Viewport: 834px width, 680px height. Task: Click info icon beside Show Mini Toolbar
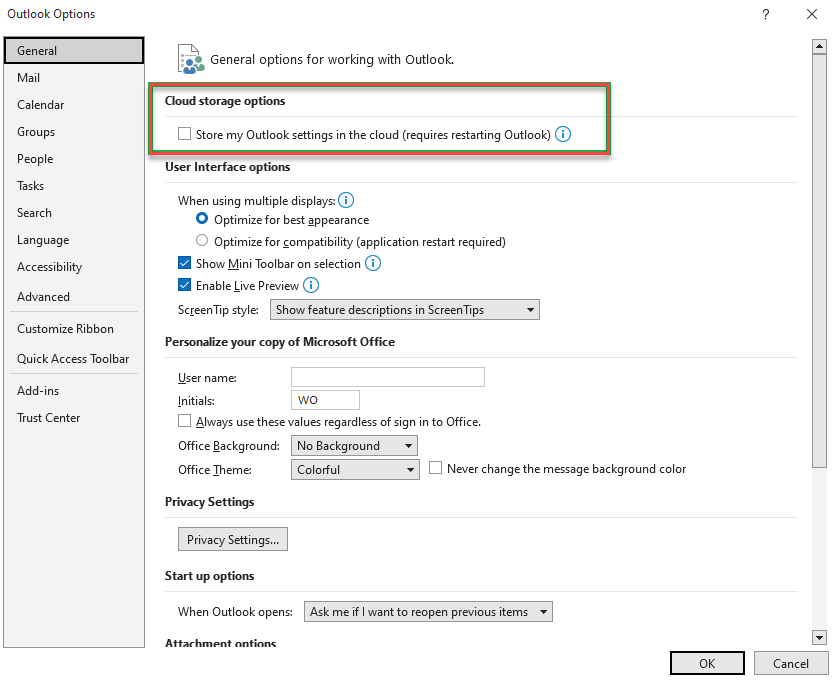pos(373,263)
